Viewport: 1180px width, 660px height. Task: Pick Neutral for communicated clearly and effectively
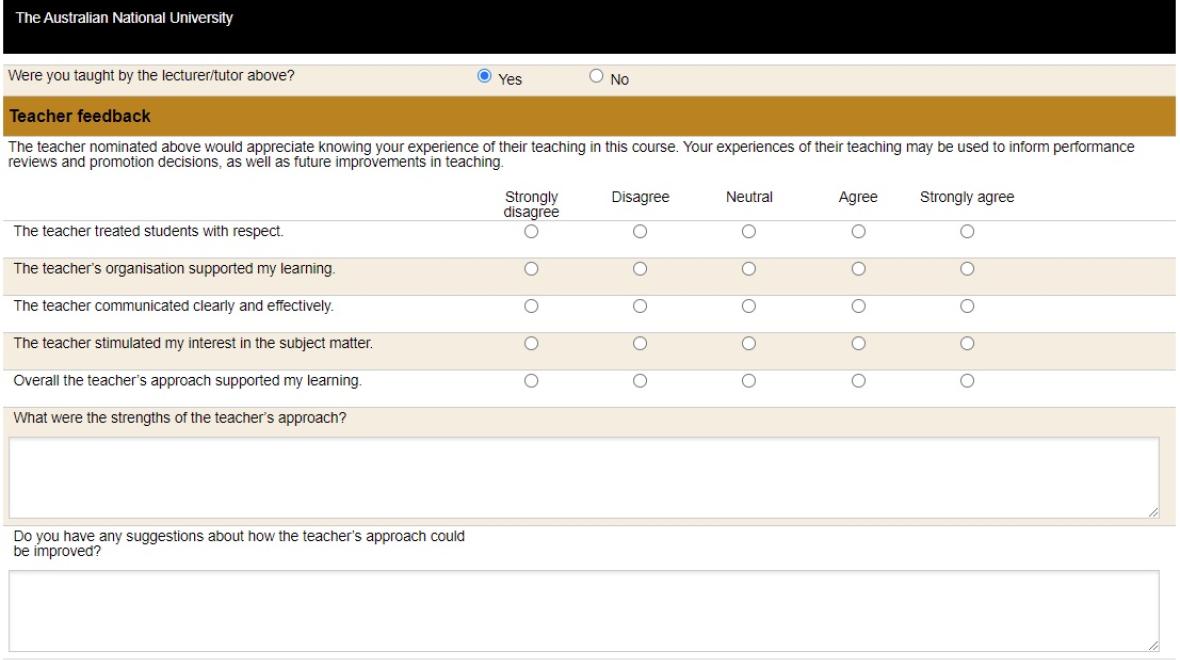tap(749, 306)
